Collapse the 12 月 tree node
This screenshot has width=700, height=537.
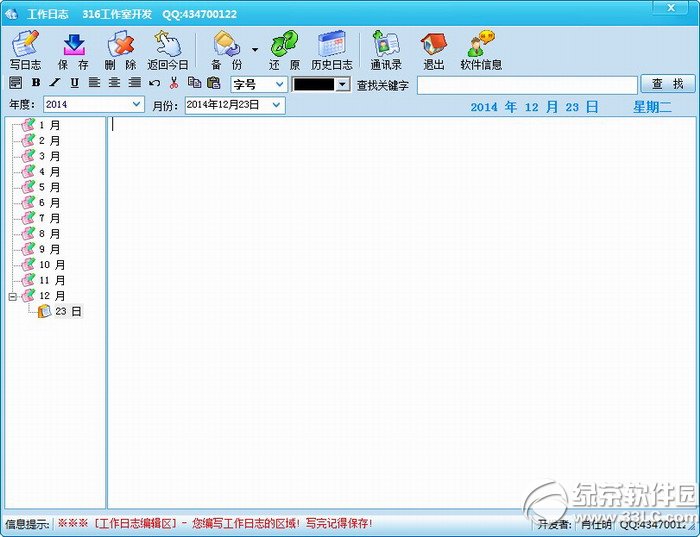12,296
